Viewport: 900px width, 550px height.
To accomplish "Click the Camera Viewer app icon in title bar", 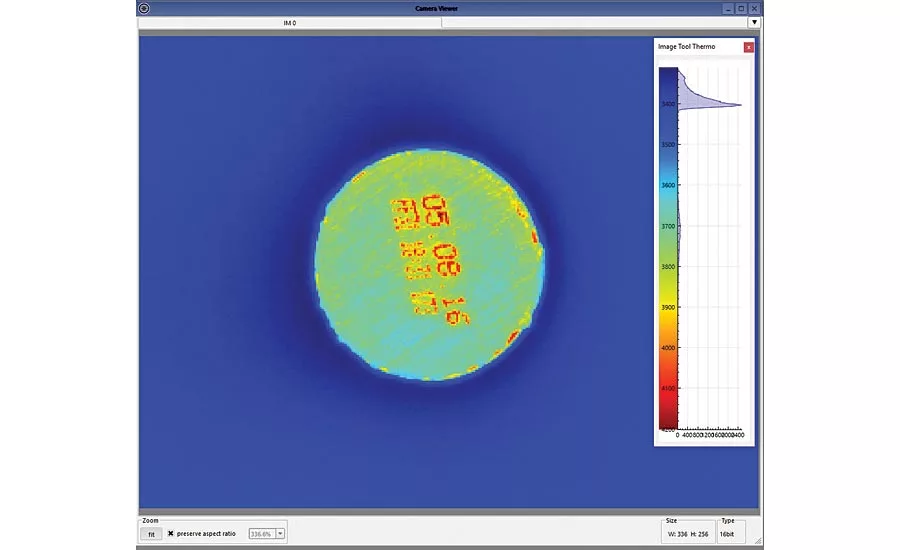I will 144,8.
